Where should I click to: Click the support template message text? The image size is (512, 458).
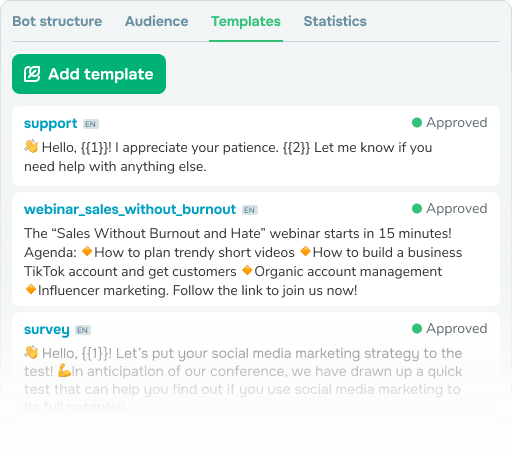228,157
